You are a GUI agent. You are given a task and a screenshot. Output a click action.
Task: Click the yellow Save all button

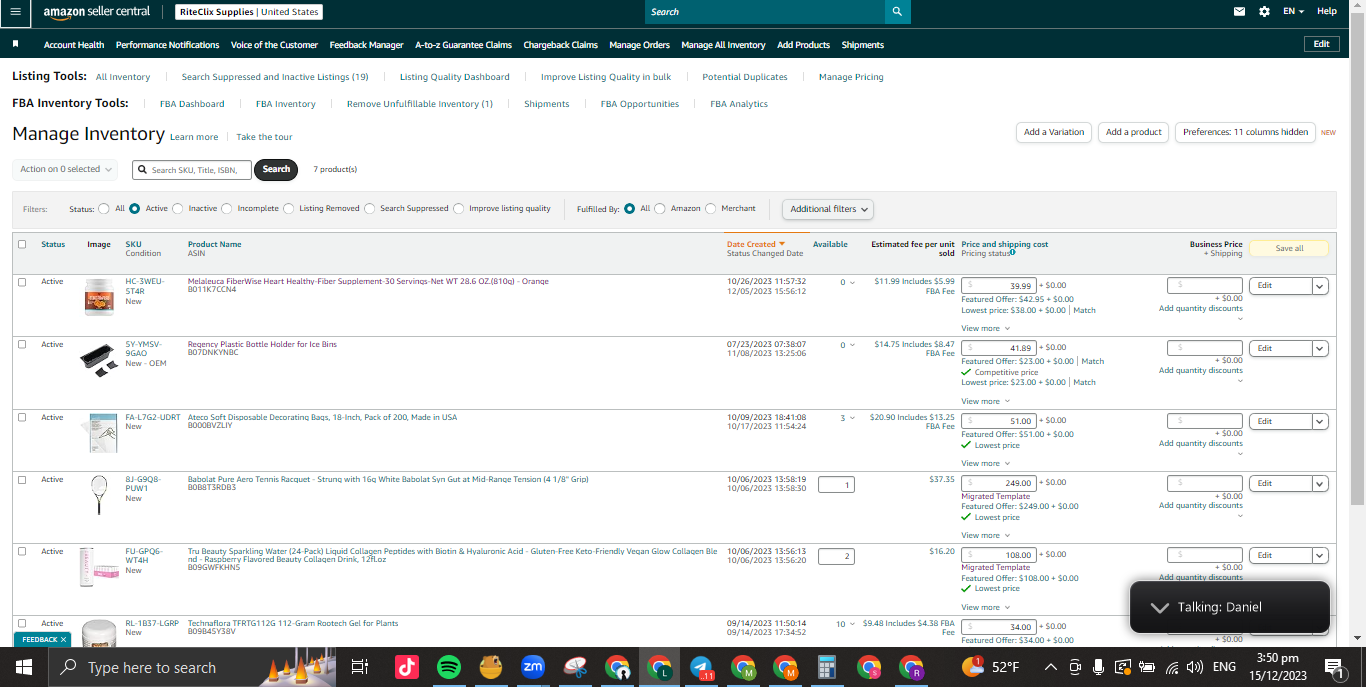tap(1289, 248)
